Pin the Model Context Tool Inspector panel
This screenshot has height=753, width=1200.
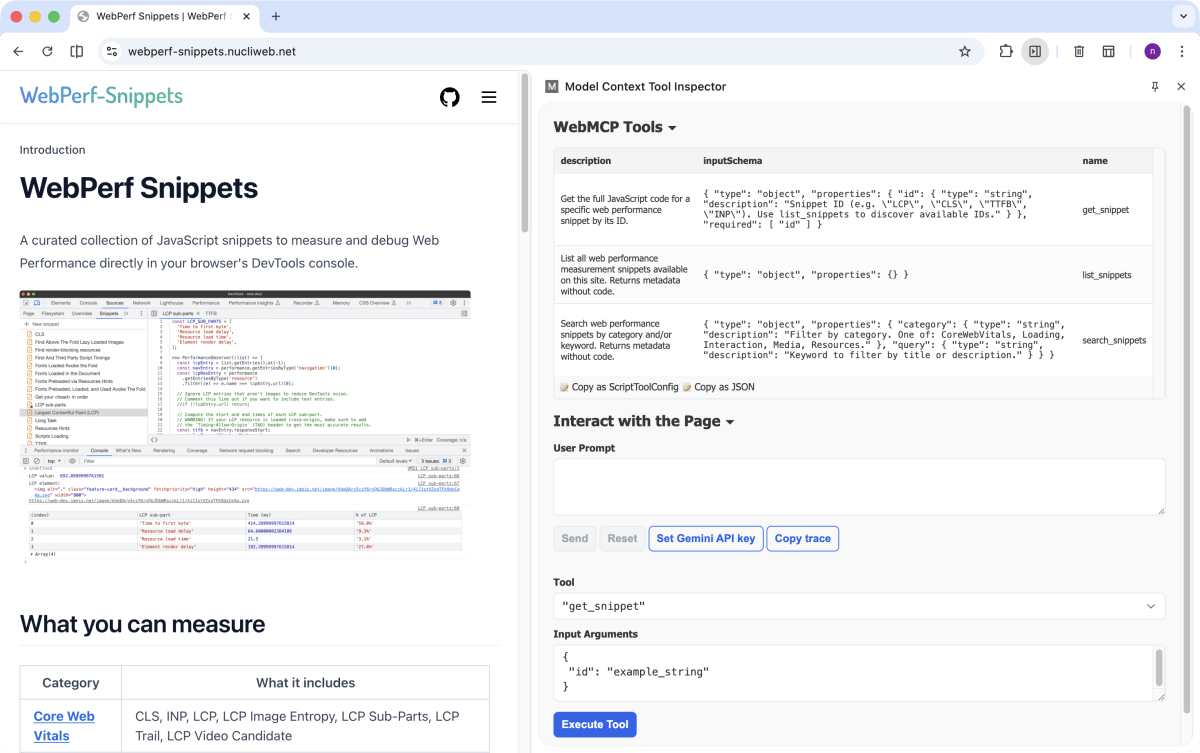[x=1155, y=87]
